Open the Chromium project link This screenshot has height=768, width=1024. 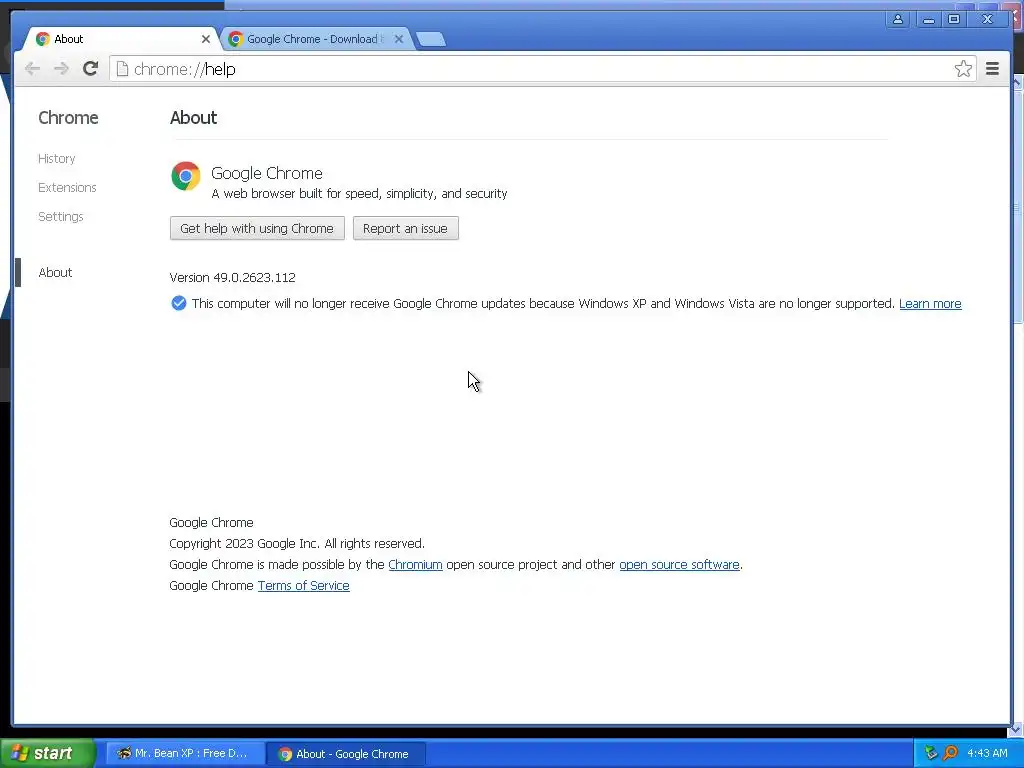415,564
